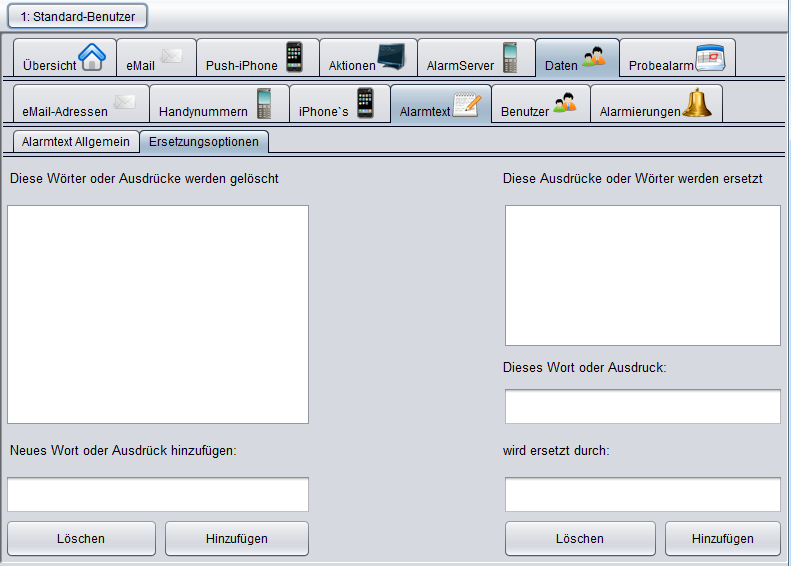Click the iPhone icon on Push-iPhone tab
The height and width of the screenshot is (566, 791).
pos(294,57)
